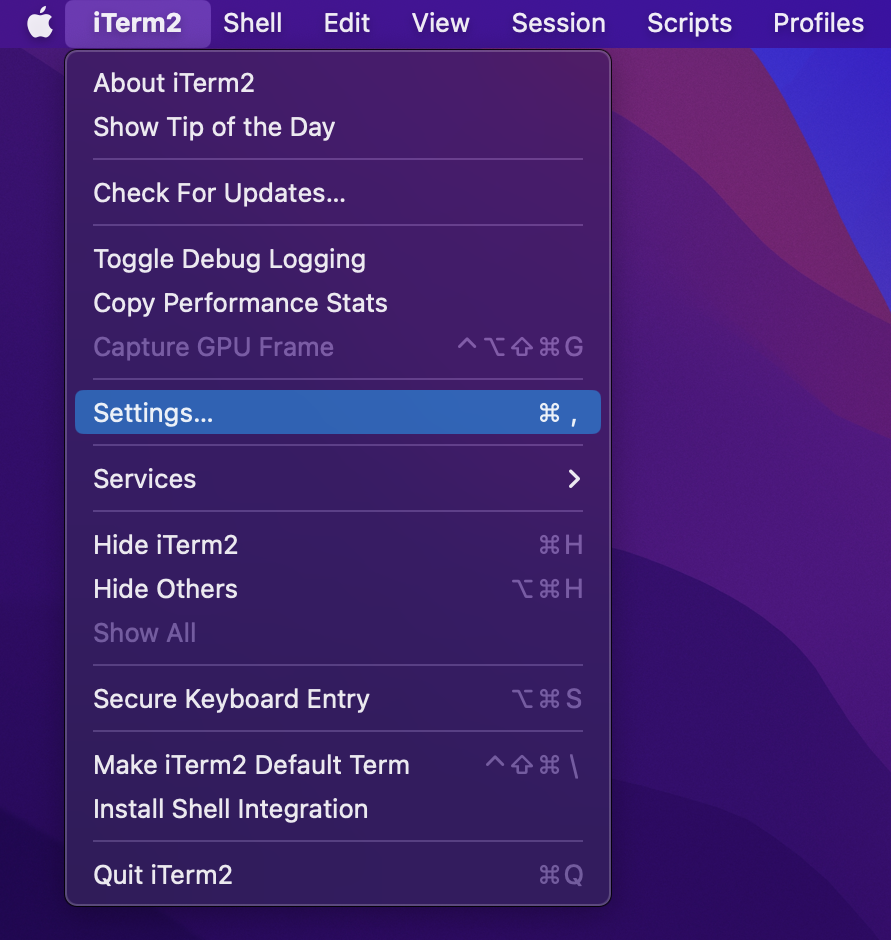Select Show Tip of the Day

pyautogui.click(x=338, y=127)
